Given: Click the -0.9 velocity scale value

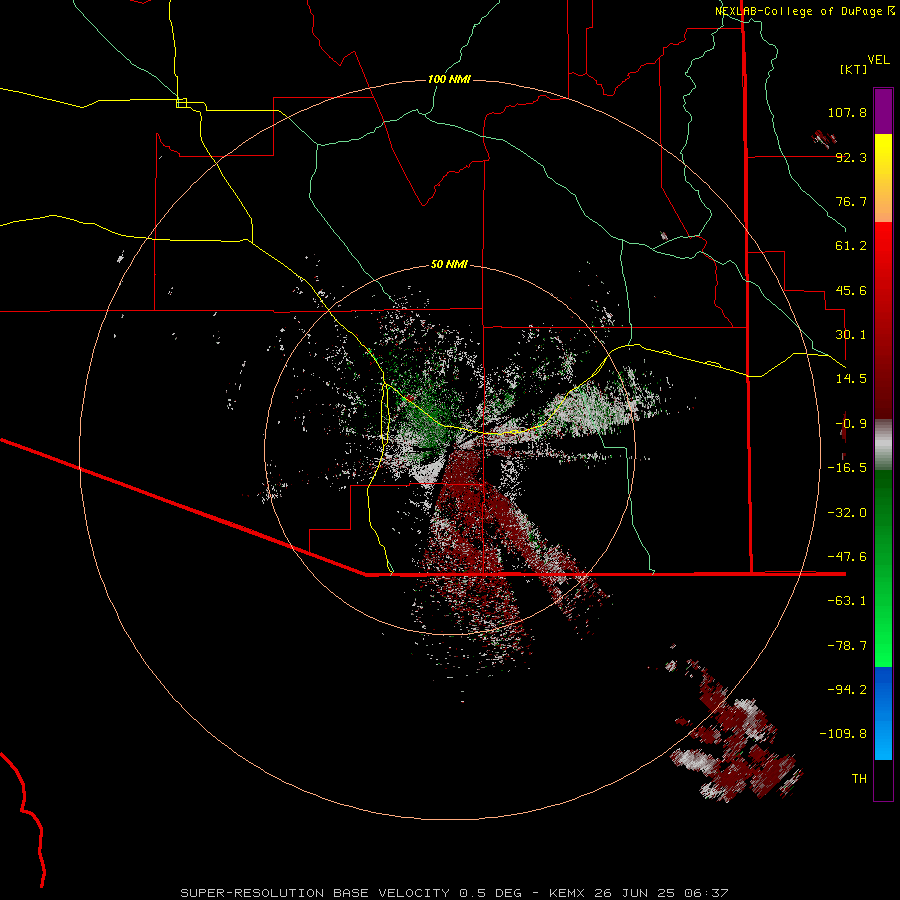Looking at the screenshot, I should (851, 424).
